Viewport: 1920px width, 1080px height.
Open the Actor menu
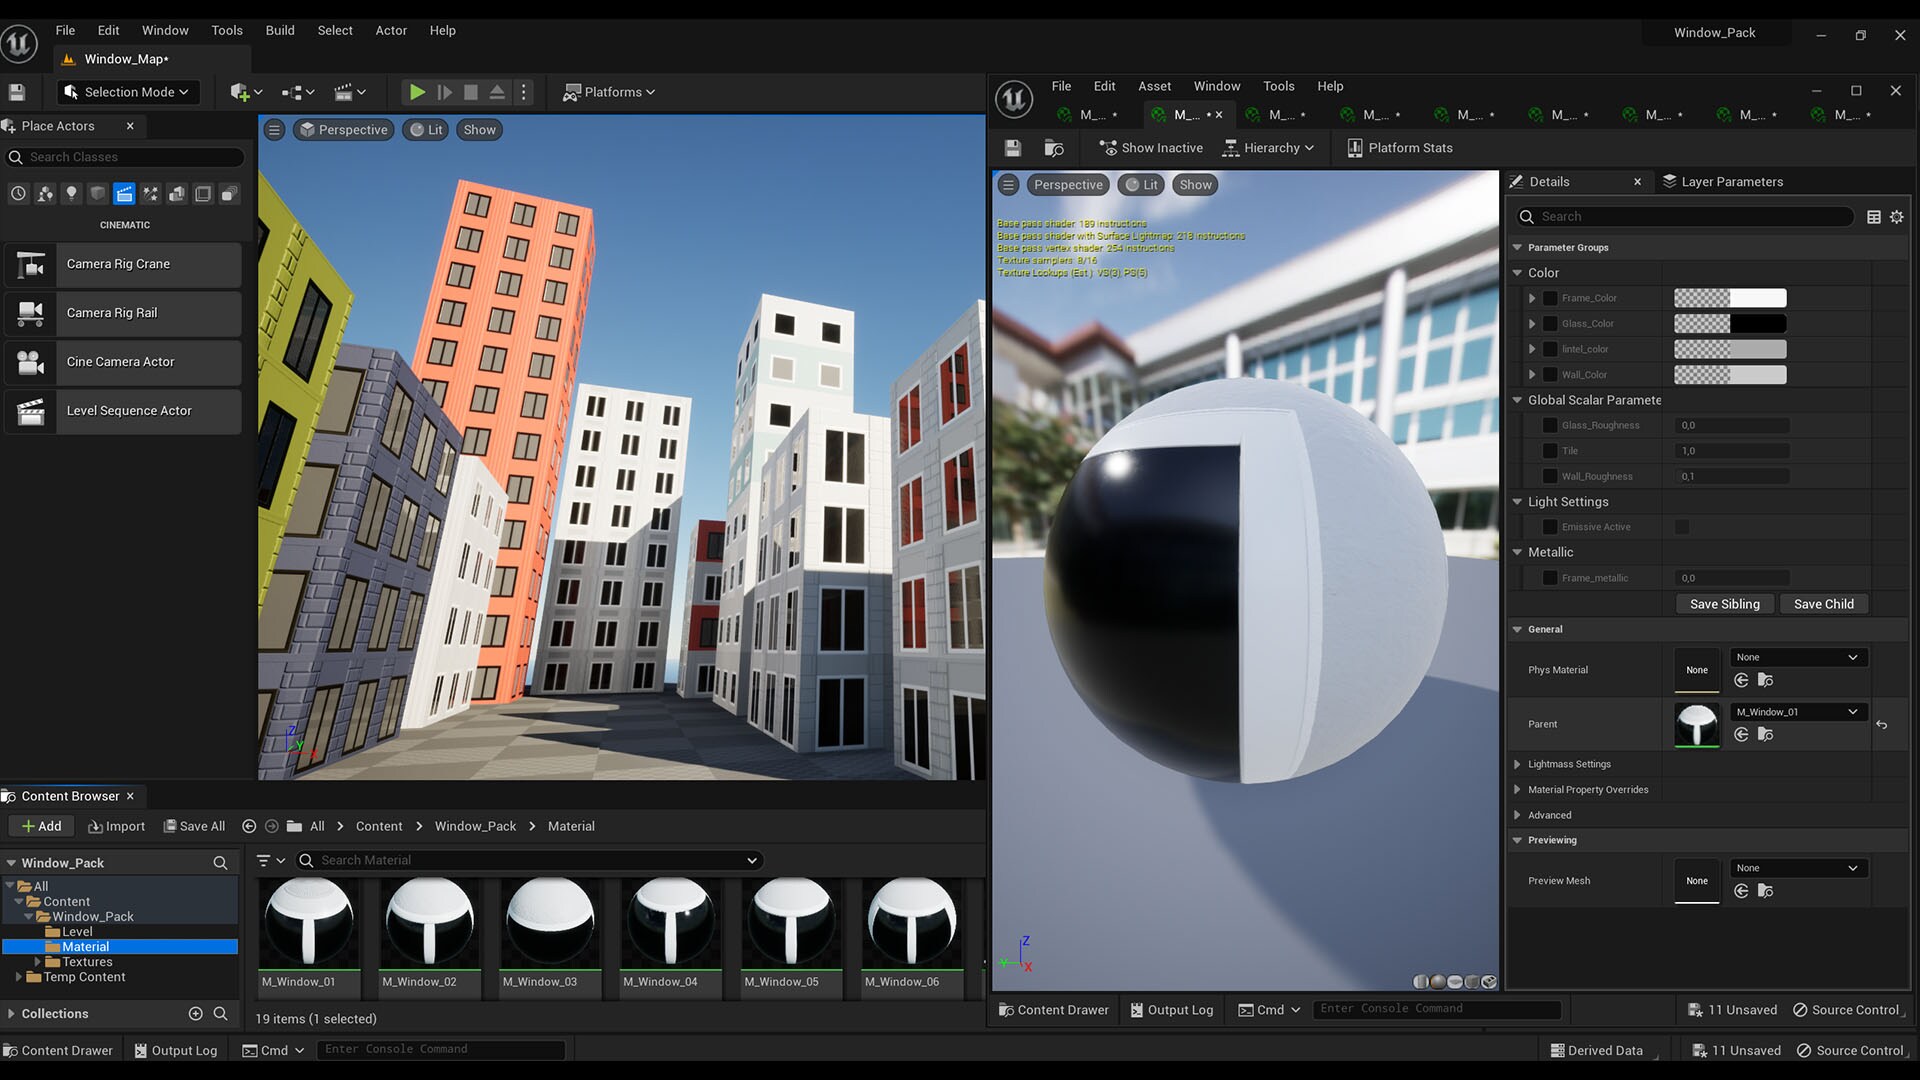pyautogui.click(x=391, y=30)
